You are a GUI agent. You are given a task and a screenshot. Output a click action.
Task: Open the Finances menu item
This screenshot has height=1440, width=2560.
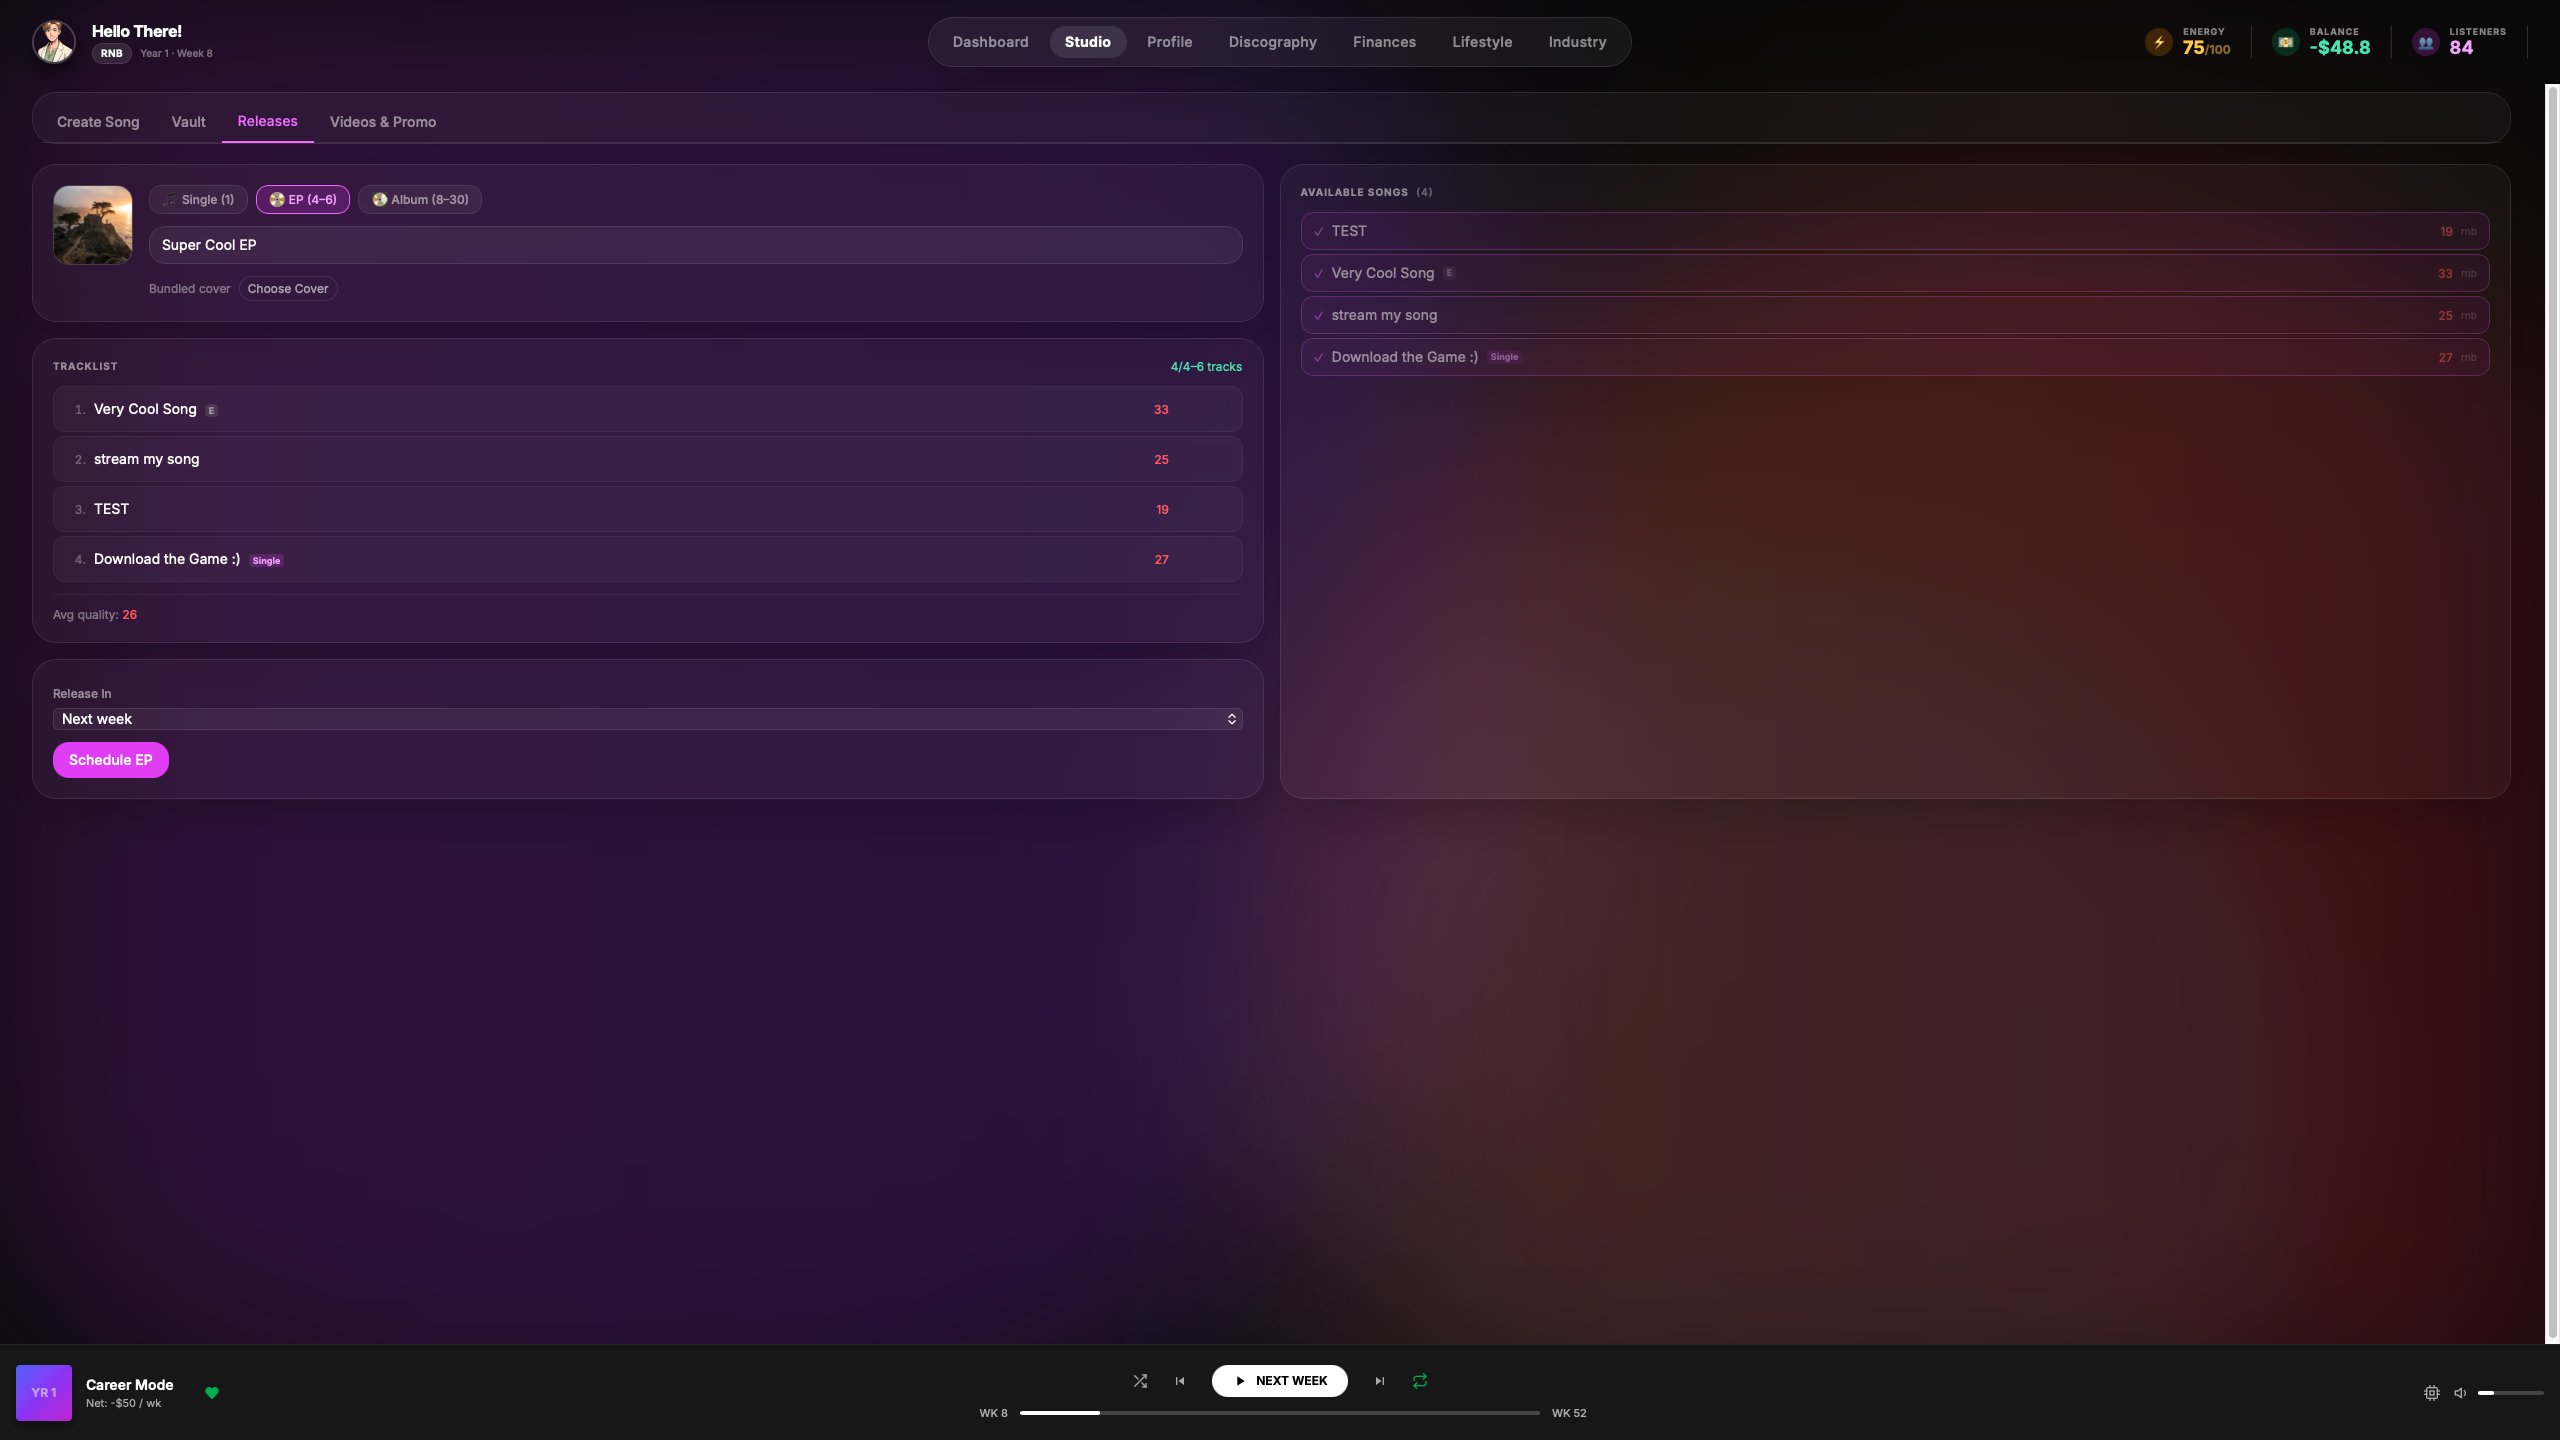point(1384,42)
